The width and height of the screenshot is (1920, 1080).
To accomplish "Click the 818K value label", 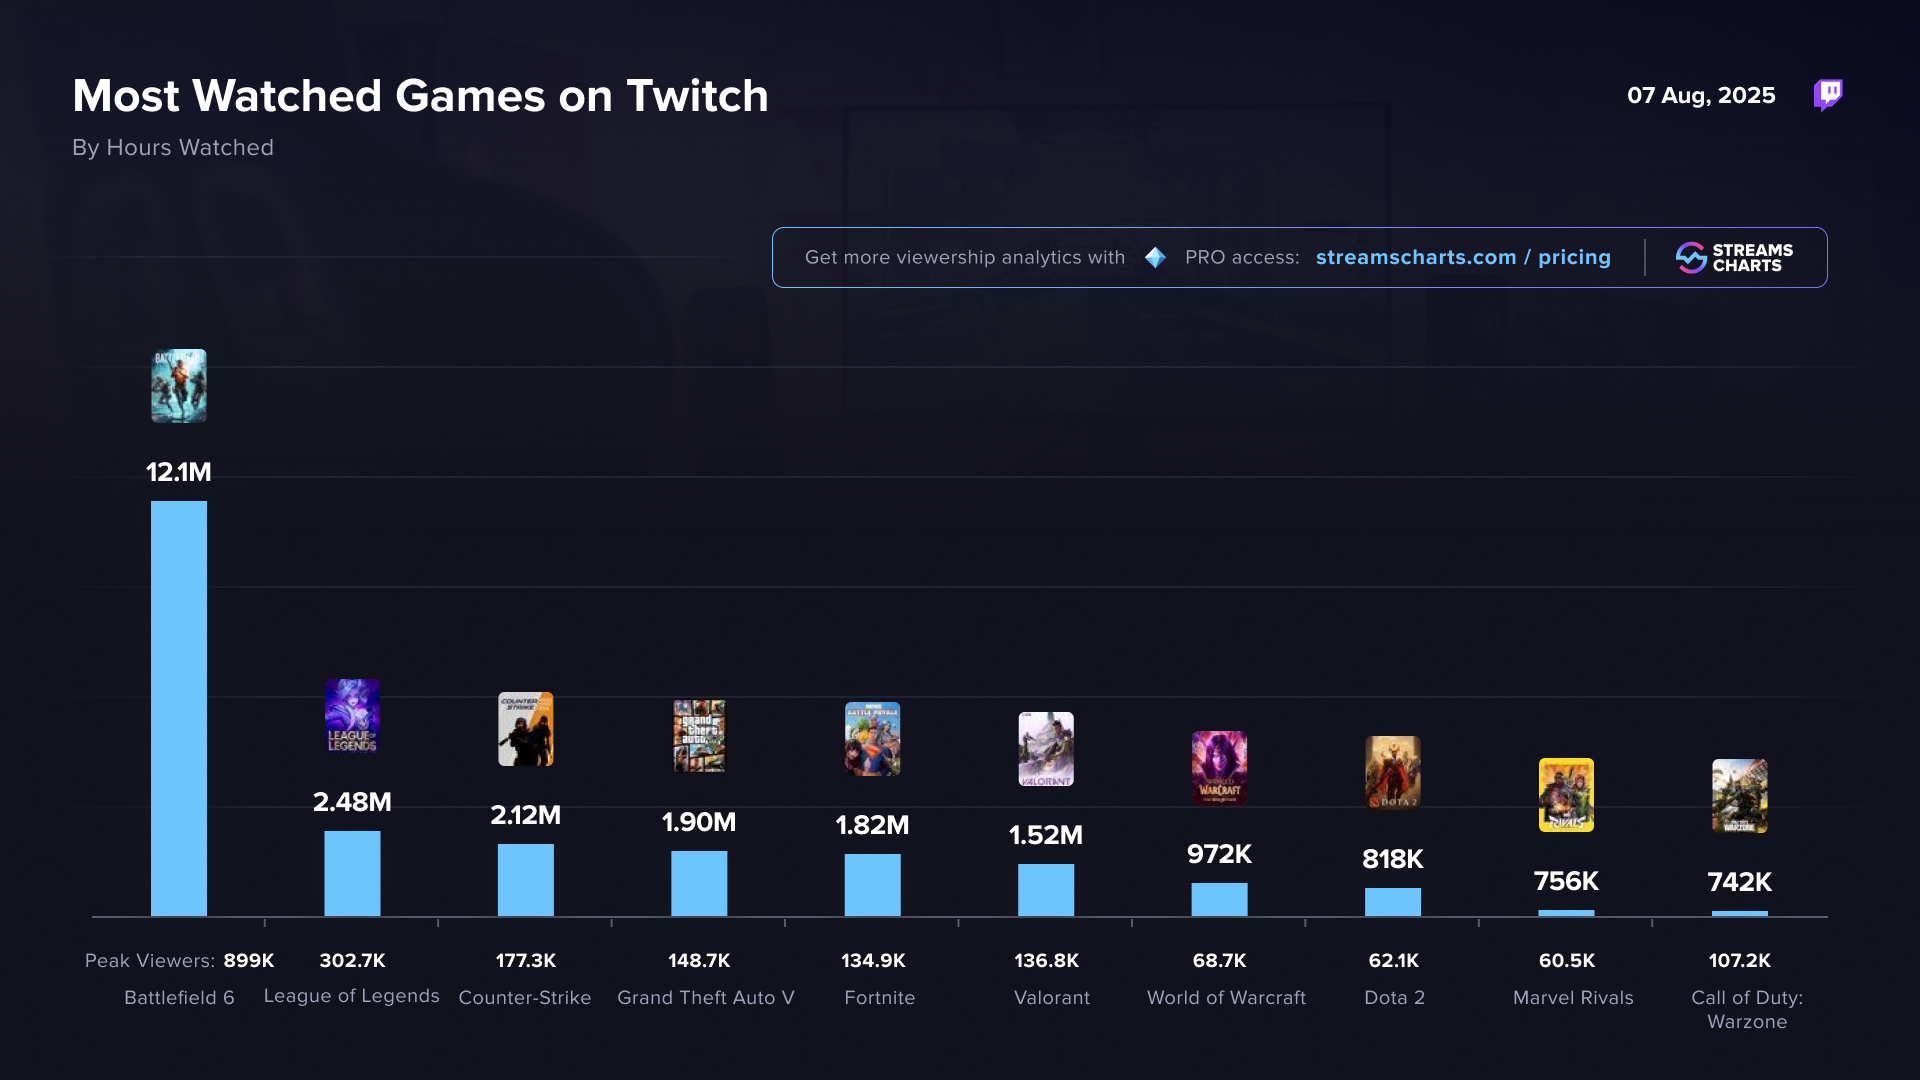I will (x=1393, y=859).
